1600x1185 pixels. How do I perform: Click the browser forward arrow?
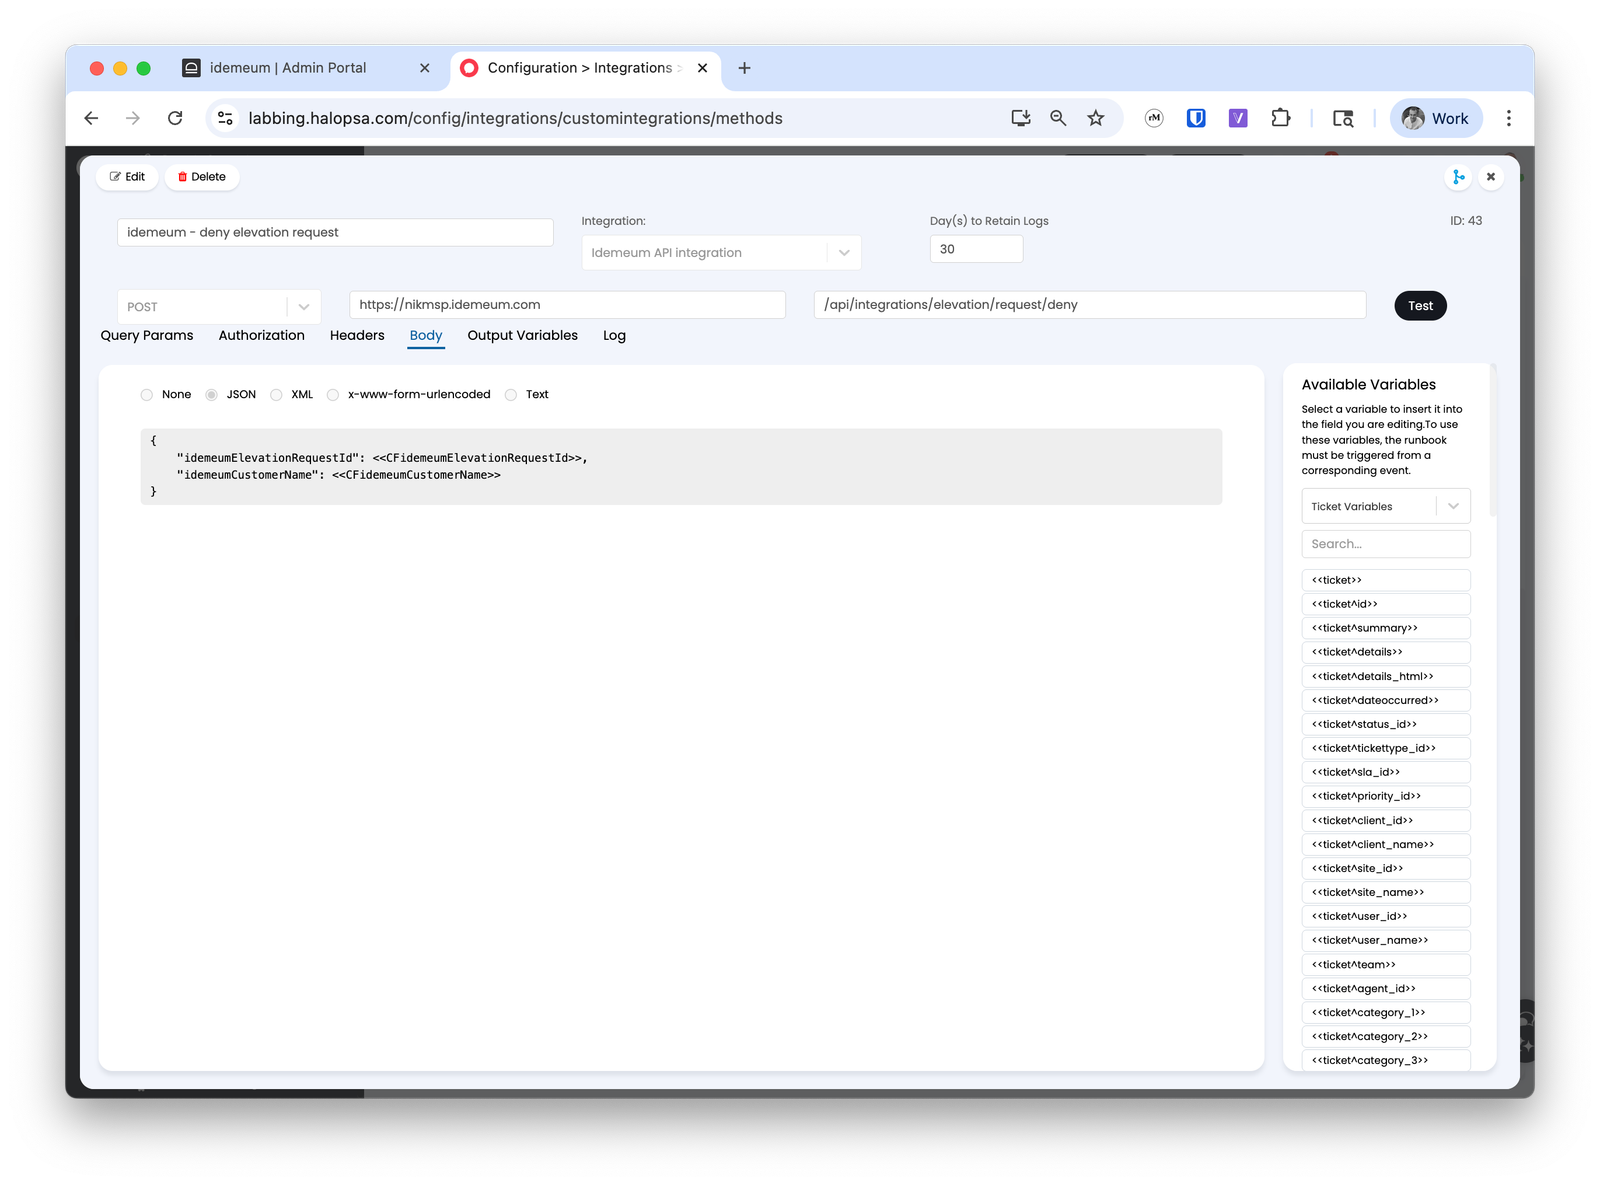(x=133, y=118)
